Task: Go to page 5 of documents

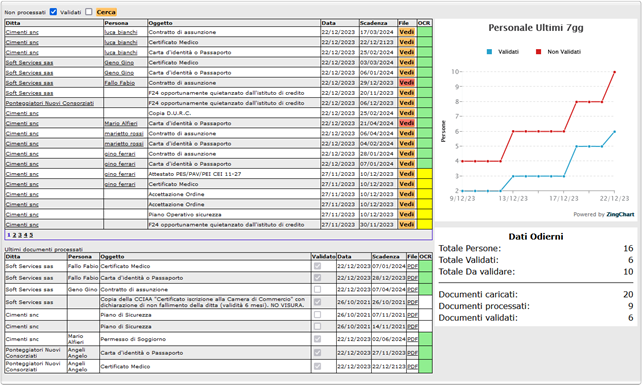Action: [31, 235]
